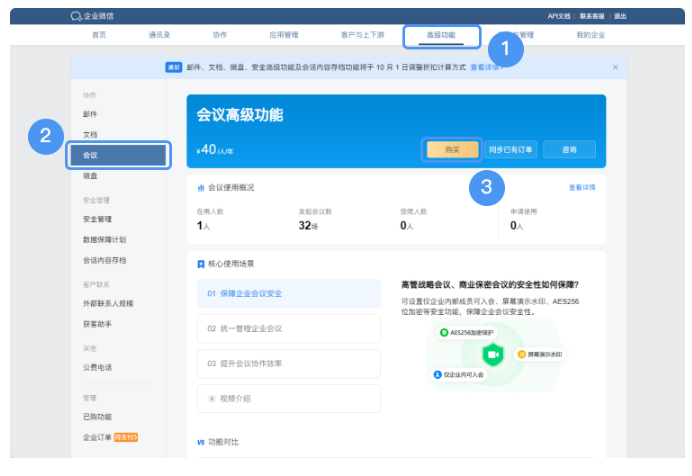Select 会议 in the left sidebar
The image size is (692, 476).
coord(116,155)
